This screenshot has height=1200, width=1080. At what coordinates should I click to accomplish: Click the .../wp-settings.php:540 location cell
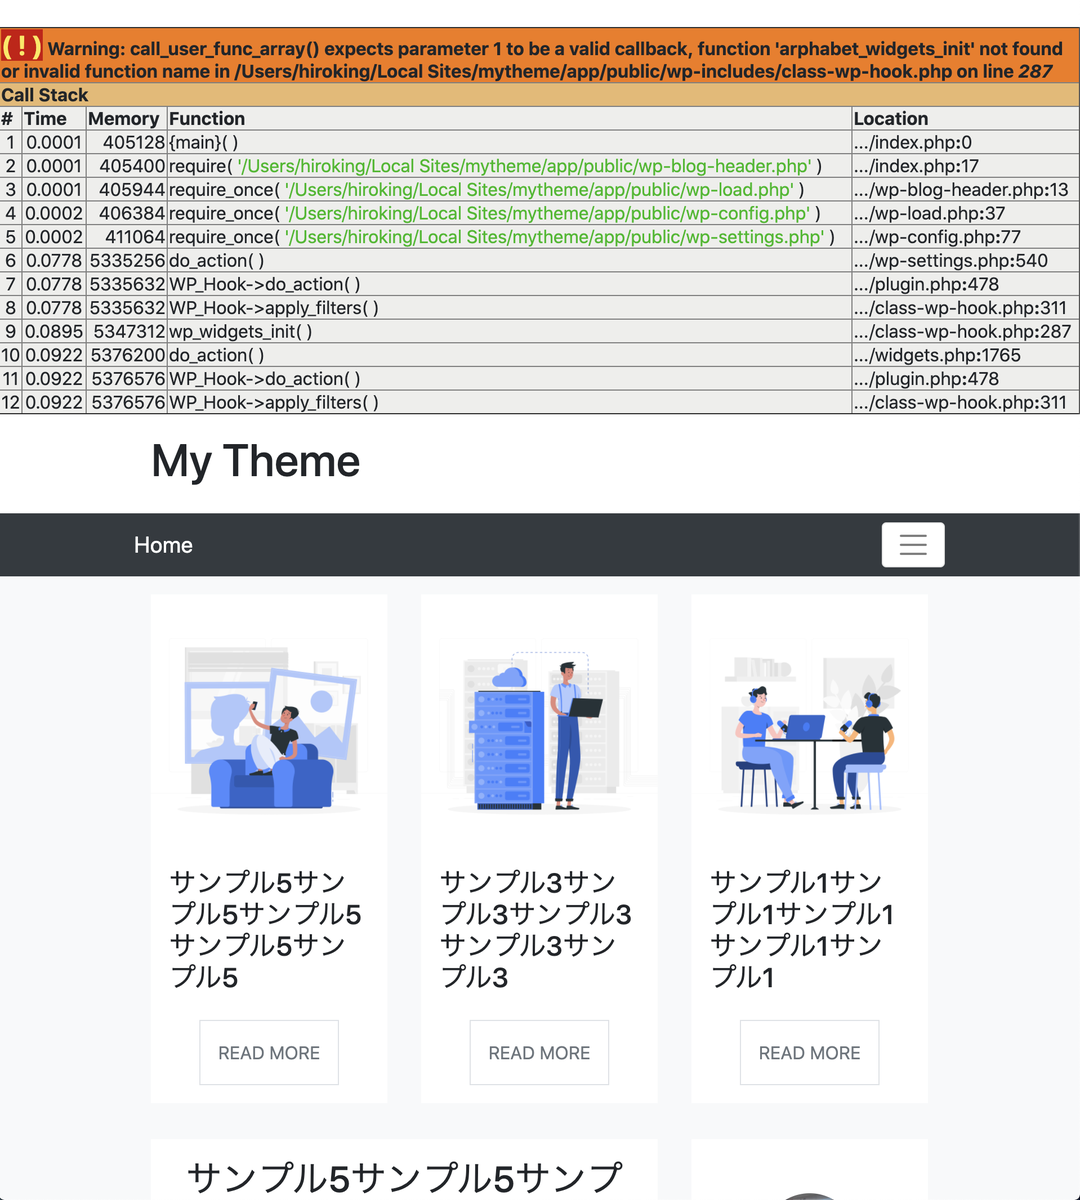(966, 261)
